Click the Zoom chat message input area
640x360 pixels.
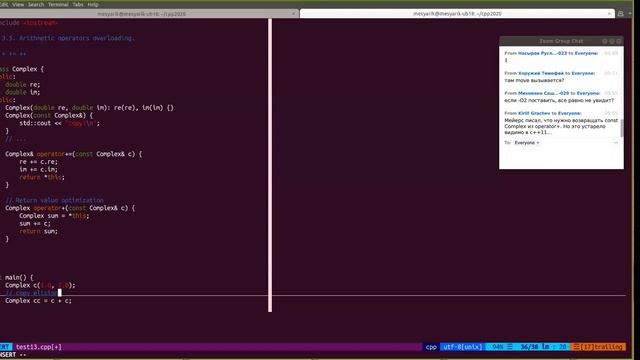[561, 158]
